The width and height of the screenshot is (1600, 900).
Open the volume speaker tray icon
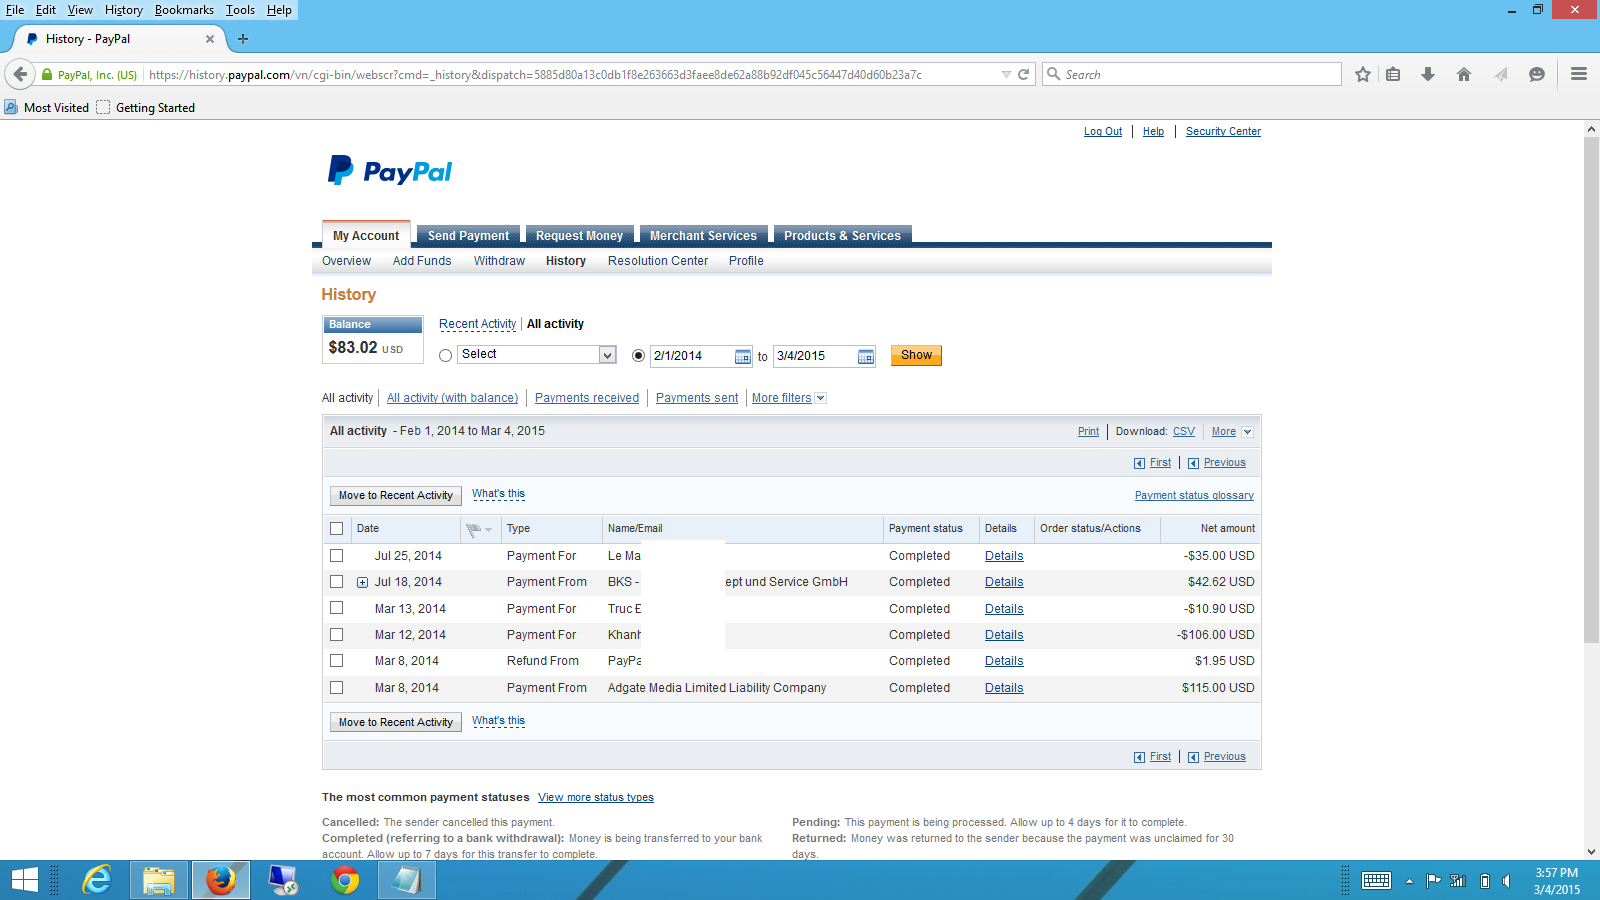(1506, 881)
